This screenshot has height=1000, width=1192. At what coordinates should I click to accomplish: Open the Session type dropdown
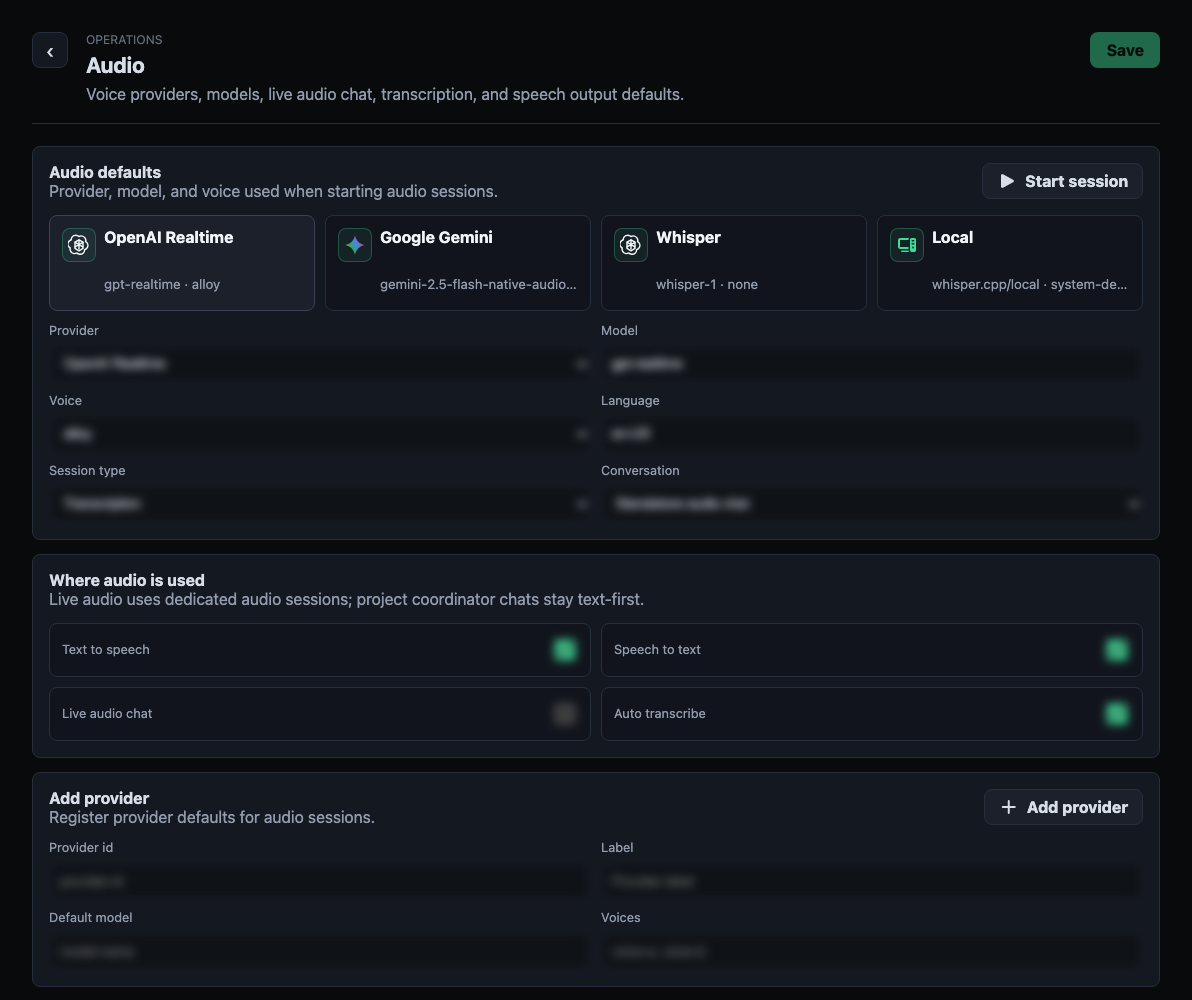[320, 503]
